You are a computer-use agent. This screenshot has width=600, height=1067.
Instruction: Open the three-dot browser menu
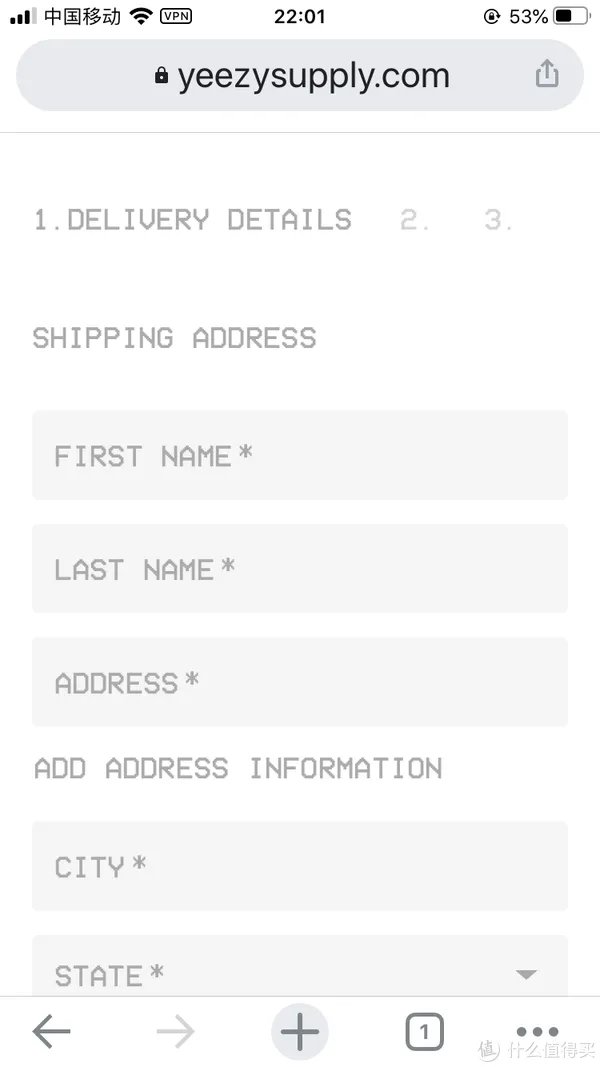tap(537, 1031)
